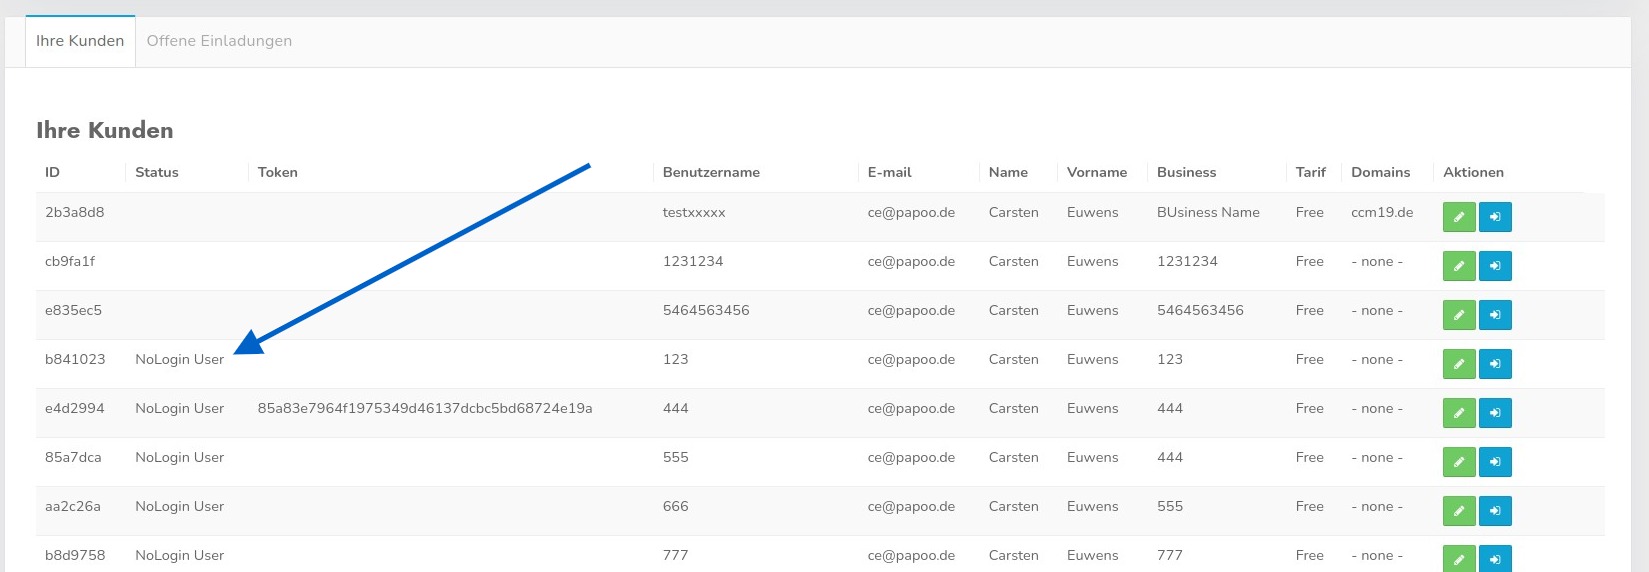1649x572 pixels.
Task: Click green edit icon for customer 2b3a8d8
Action: click(1459, 217)
